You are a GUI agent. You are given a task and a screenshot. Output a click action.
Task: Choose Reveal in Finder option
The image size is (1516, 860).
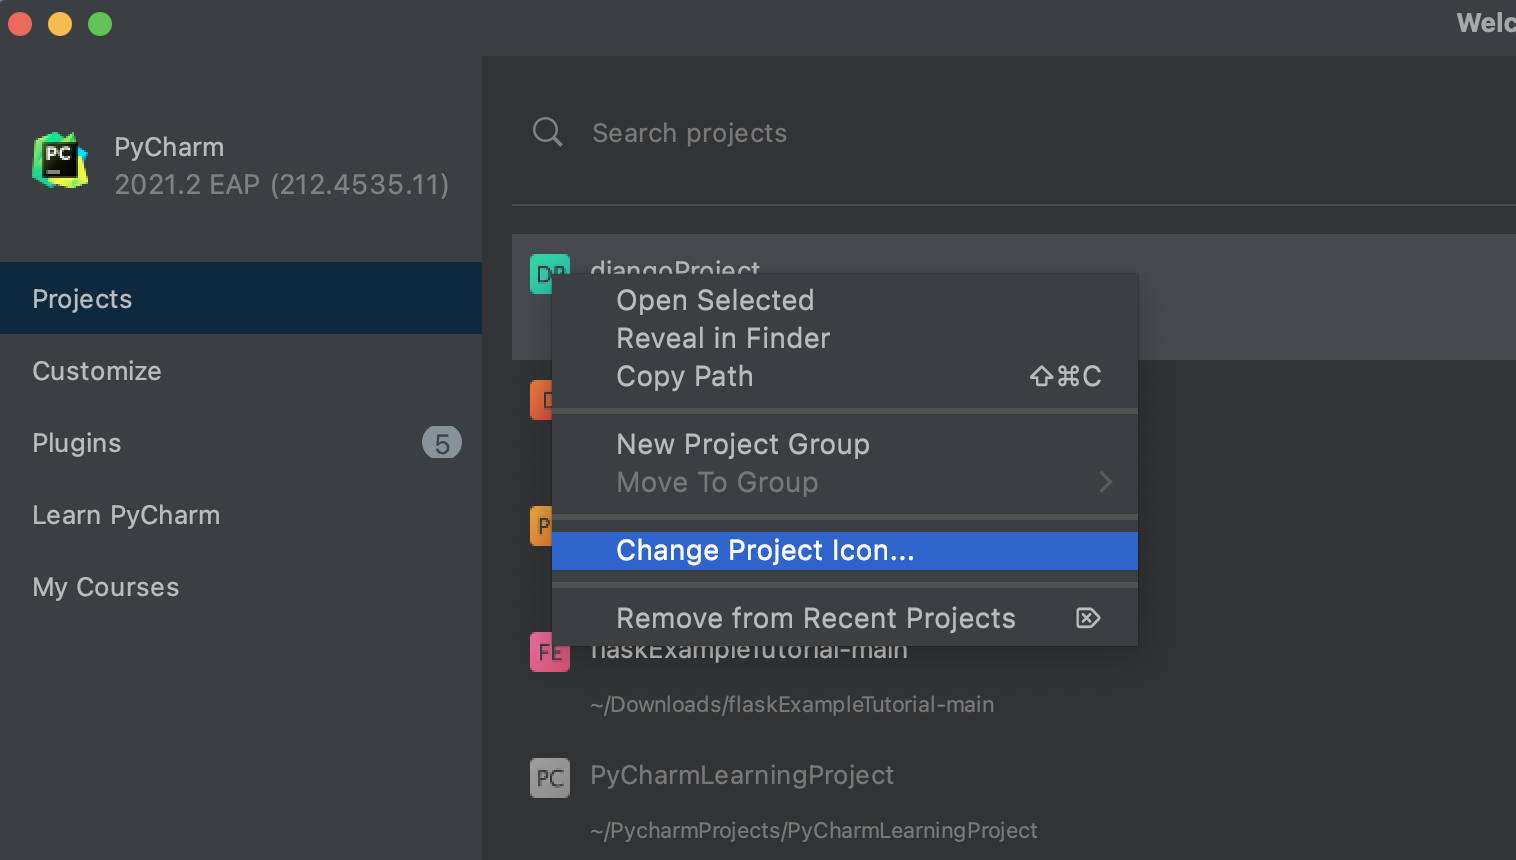click(x=723, y=338)
